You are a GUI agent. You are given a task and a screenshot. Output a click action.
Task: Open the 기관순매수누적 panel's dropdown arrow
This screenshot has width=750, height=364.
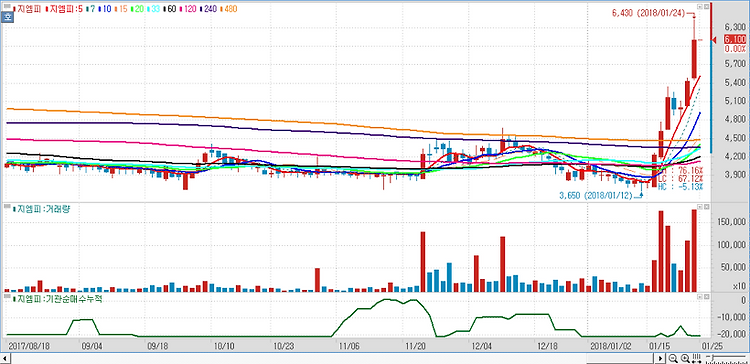[x=700, y=297]
